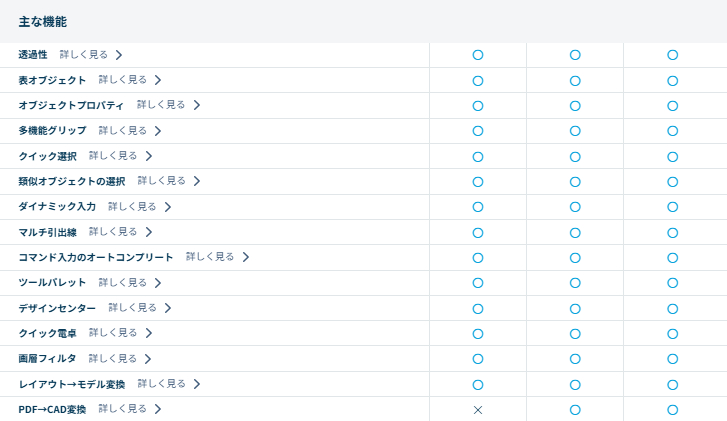Click the chevron beside クイック選択
This screenshot has height=421, width=727.
(x=148, y=156)
